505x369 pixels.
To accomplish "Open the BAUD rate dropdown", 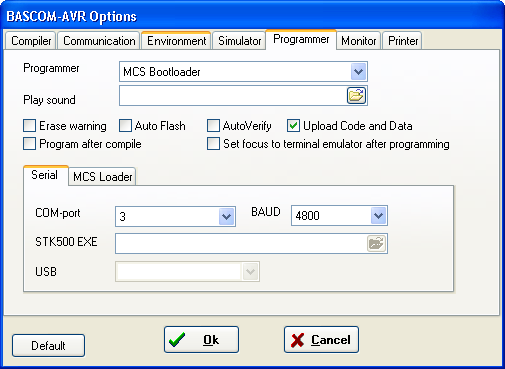I will (378, 216).
